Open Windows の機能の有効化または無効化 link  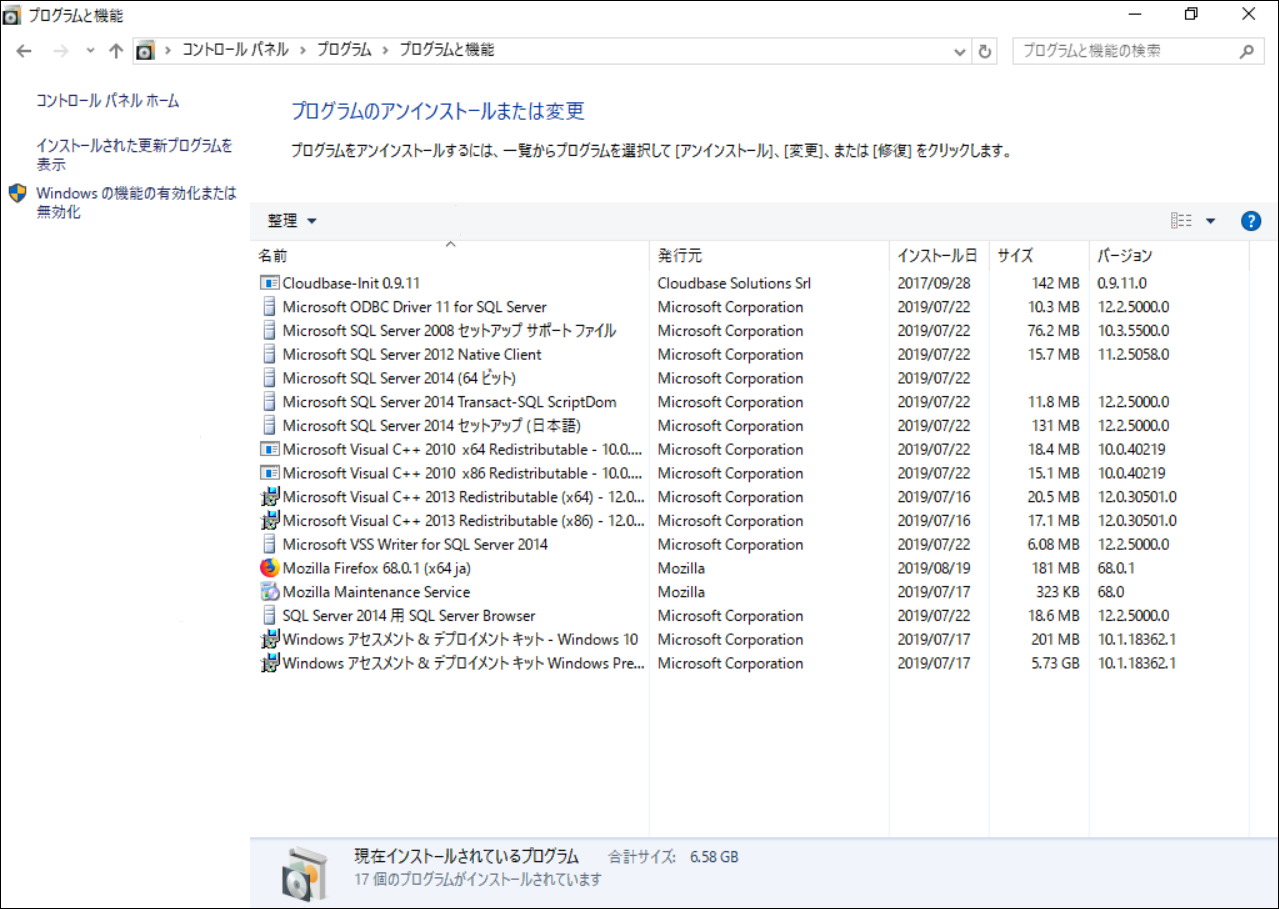click(136, 203)
